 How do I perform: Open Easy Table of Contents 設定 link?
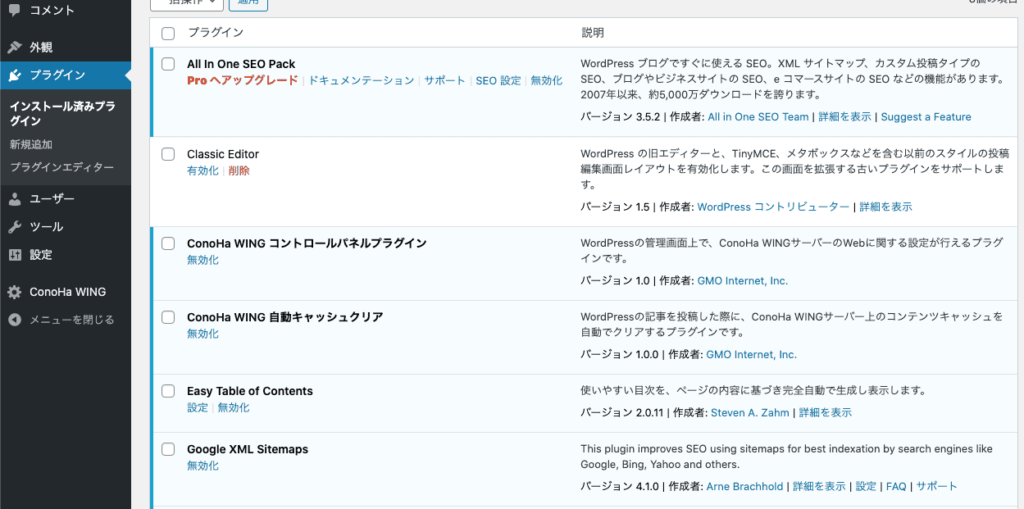197,408
